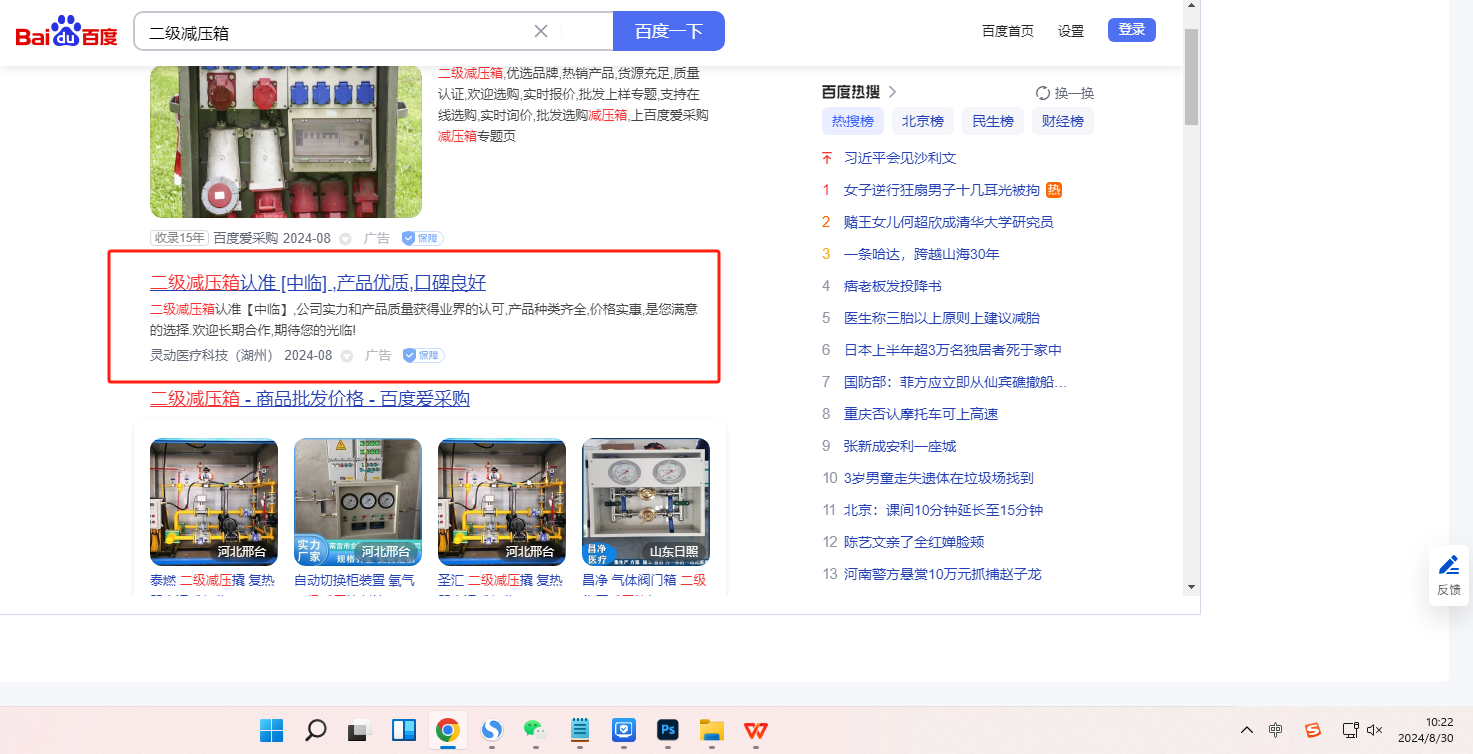Open 二级减压箱 - 商品批发价格 - 百度爱采购 link
Viewport: 1473px width, 754px height.
coord(309,399)
